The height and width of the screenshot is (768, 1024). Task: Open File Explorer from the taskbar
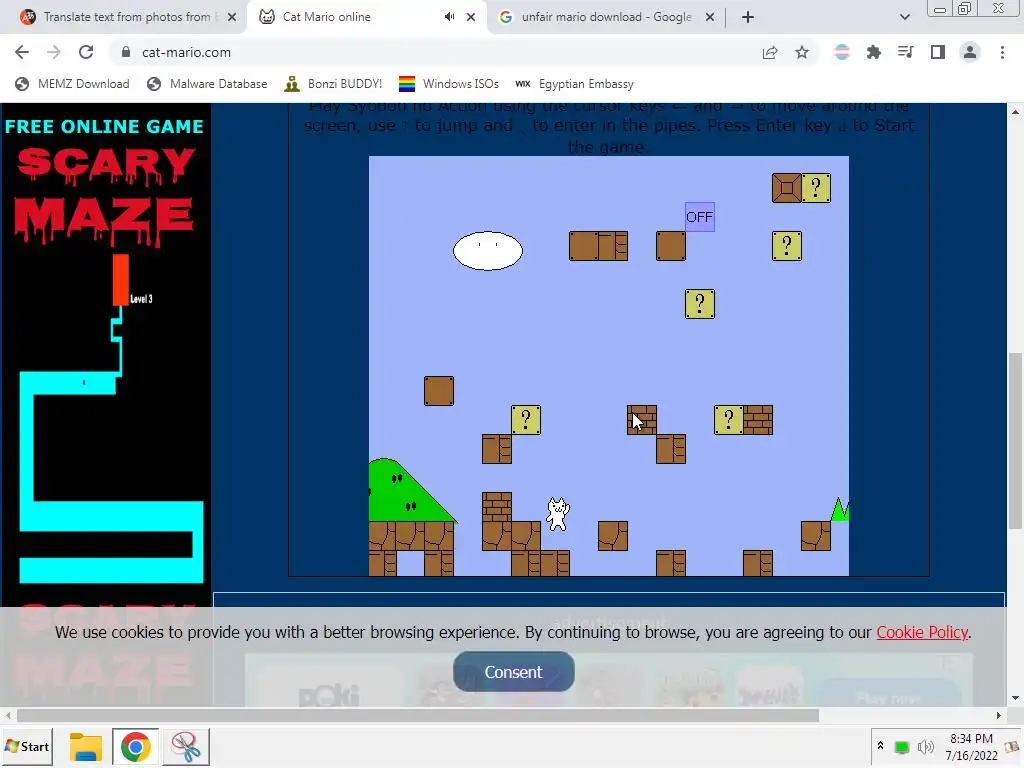coord(86,746)
